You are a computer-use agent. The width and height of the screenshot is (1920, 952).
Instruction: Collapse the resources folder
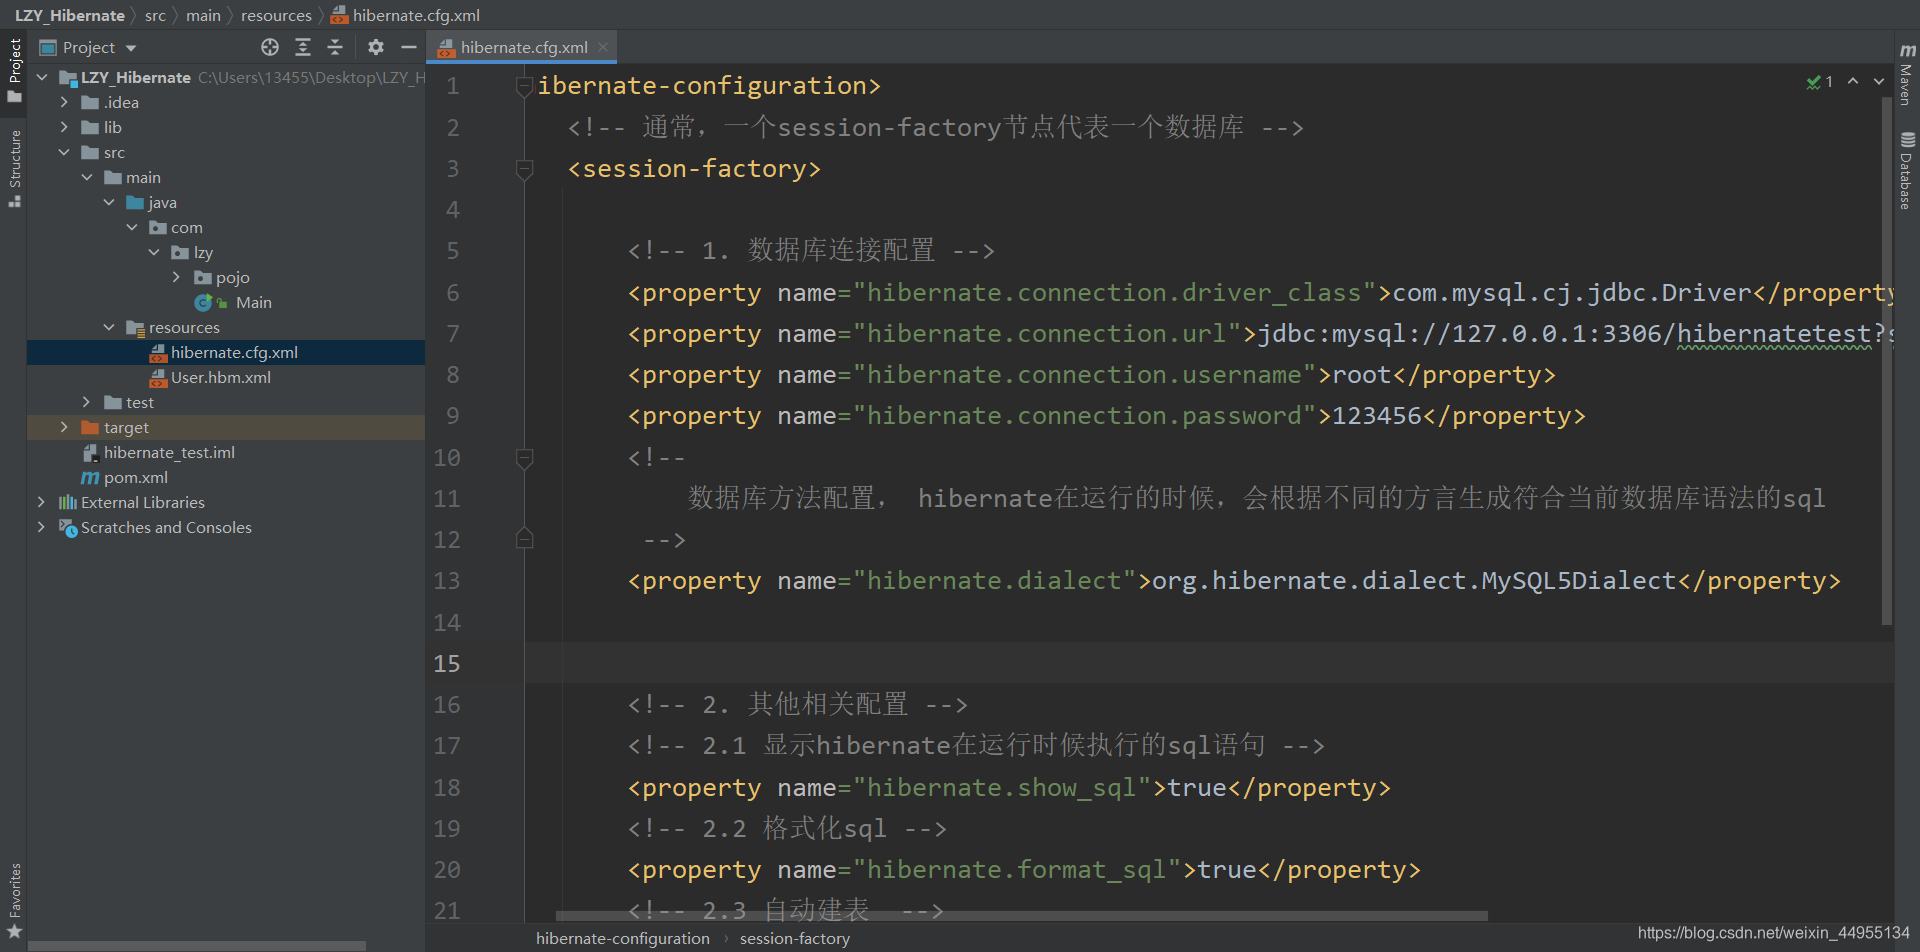pyautogui.click(x=110, y=327)
